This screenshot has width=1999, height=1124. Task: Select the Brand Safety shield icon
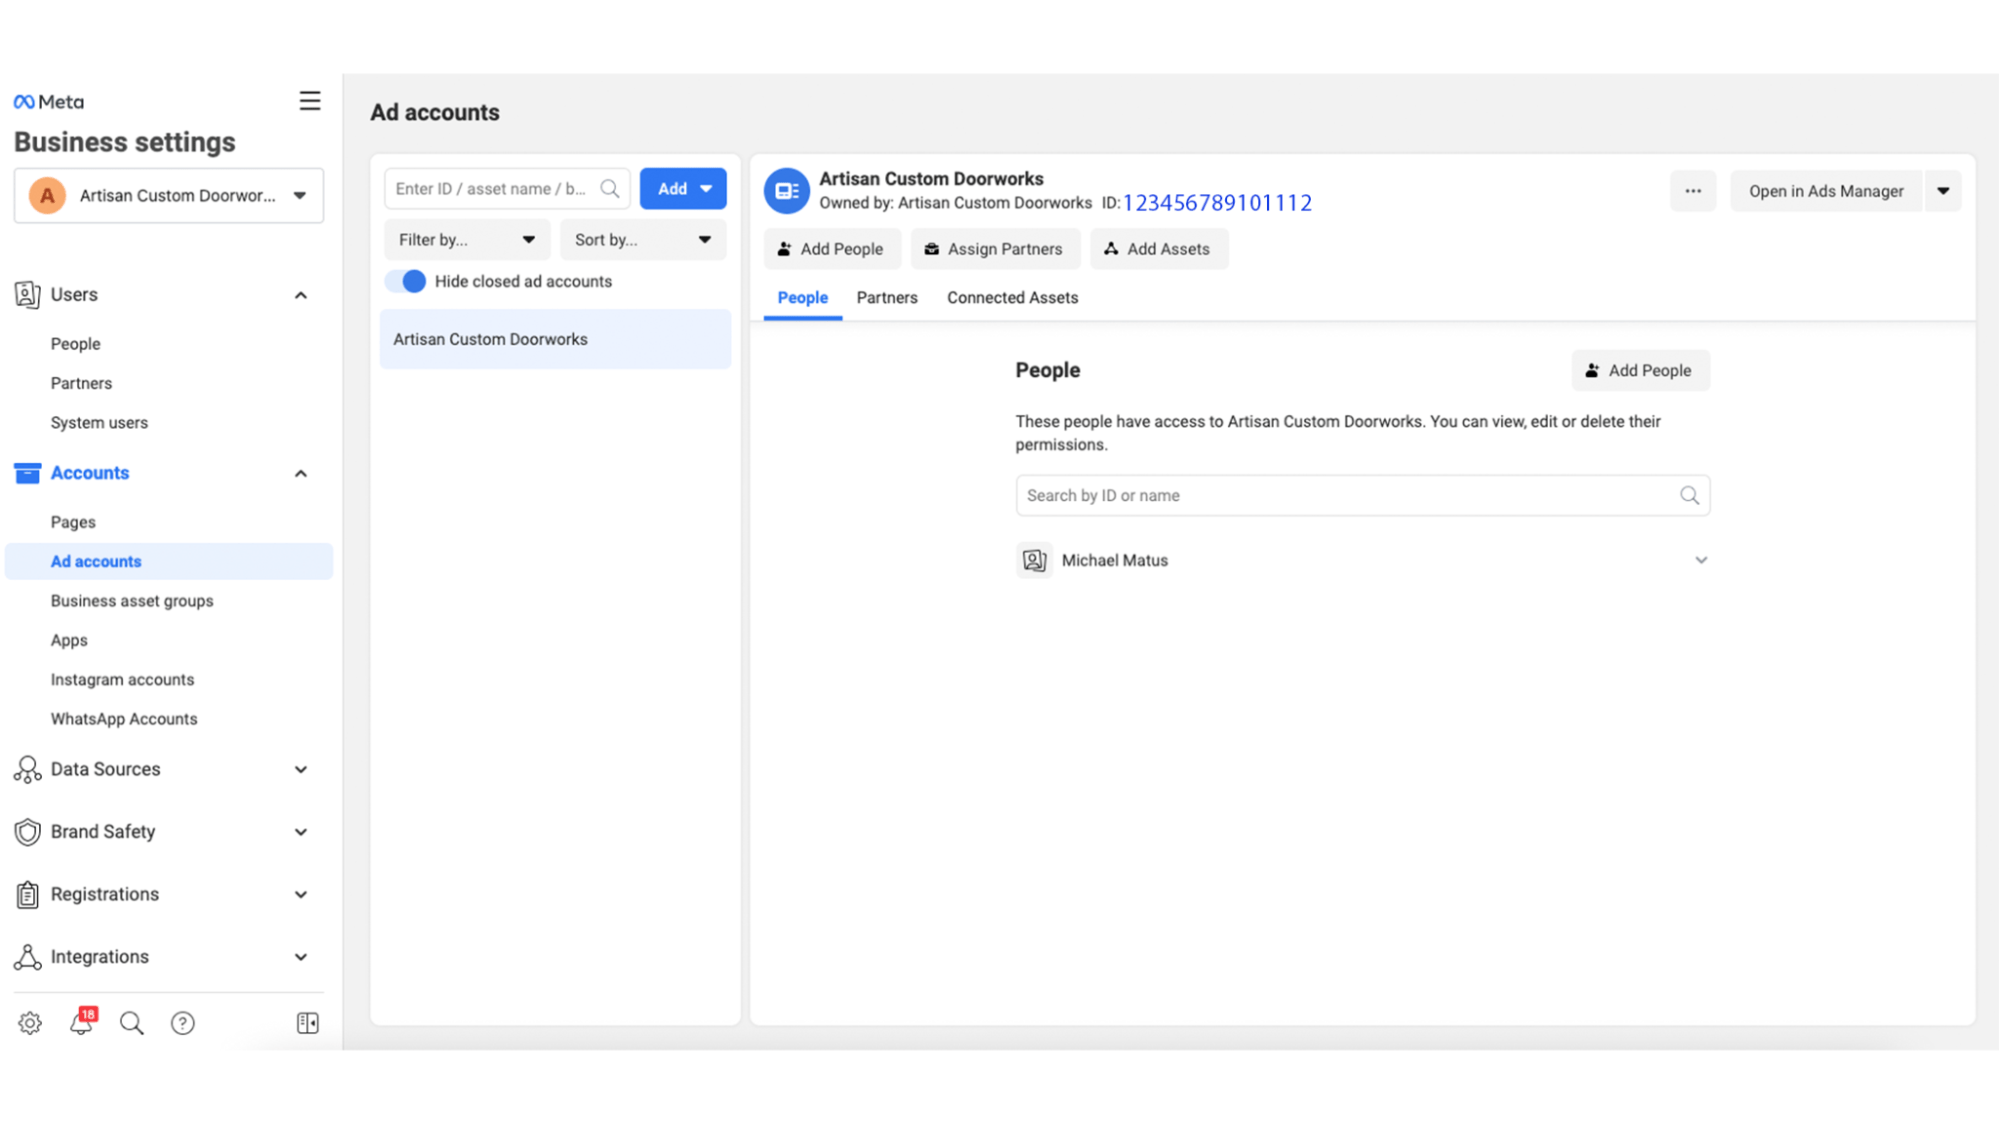[x=27, y=831]
